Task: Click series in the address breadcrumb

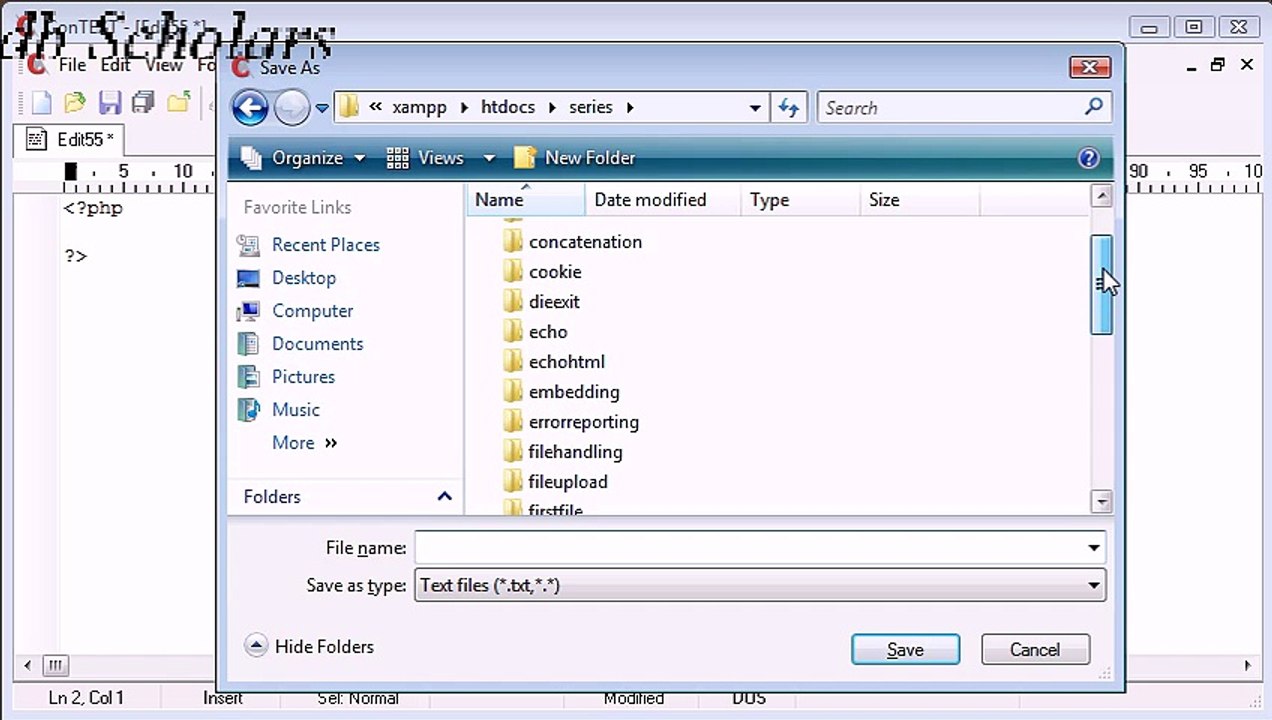Action: coord(591,108)
